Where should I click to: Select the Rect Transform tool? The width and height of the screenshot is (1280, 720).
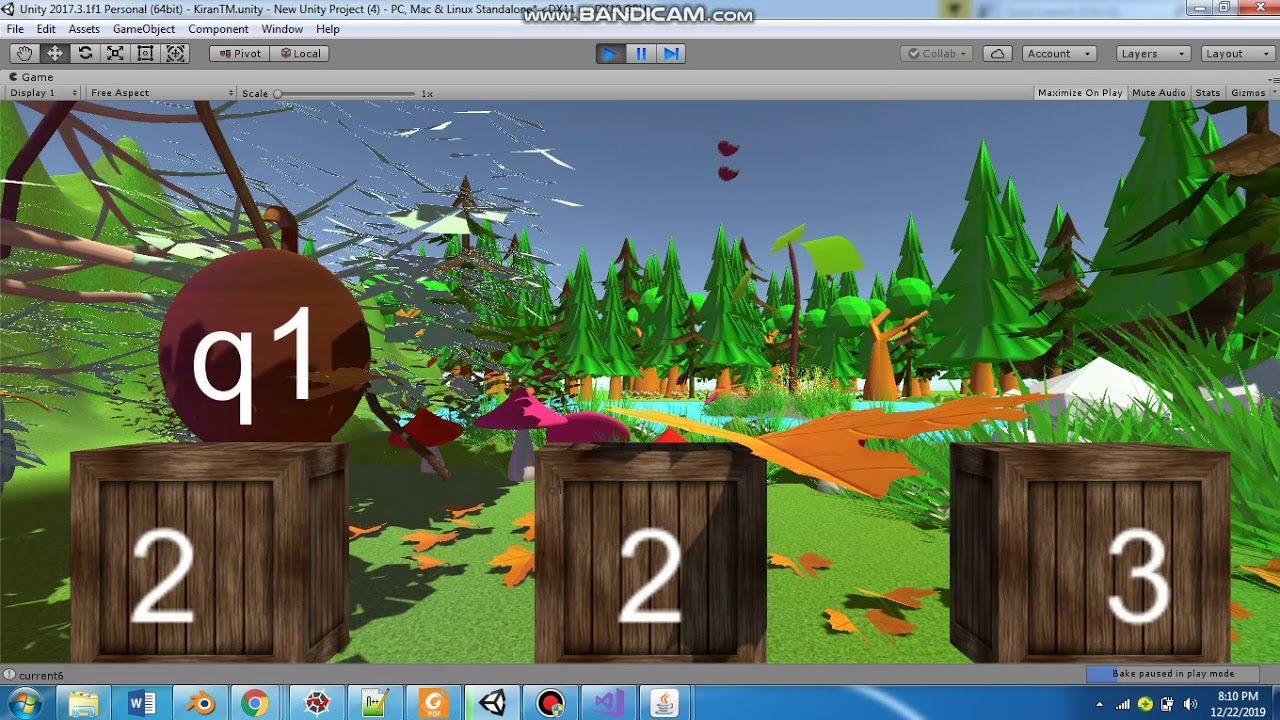click(145, 53)
